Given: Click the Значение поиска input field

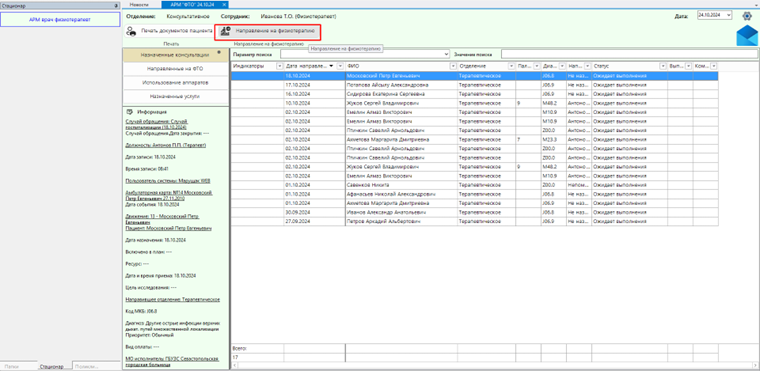Looking at the screenshot, I should click(x=629, y=54).
